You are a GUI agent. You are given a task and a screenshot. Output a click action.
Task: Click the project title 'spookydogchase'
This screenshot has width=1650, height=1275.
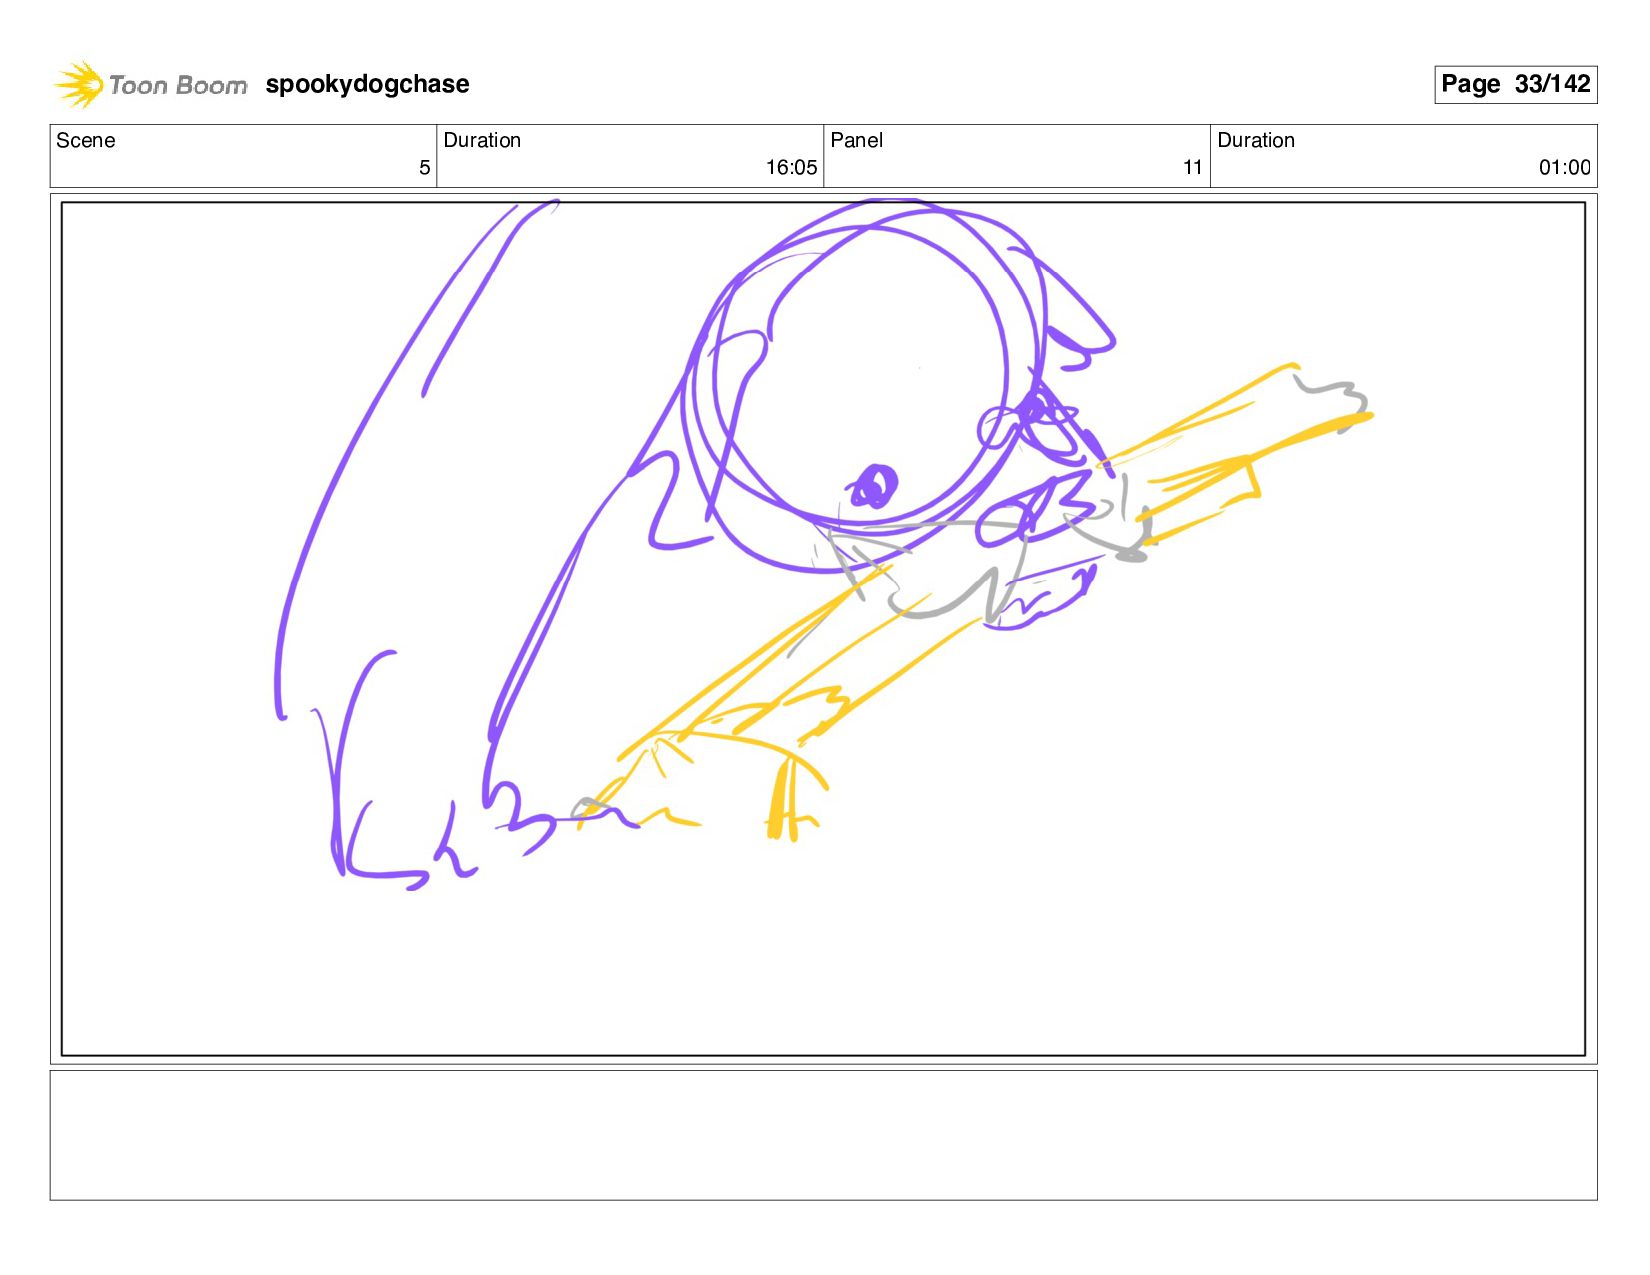pyautogui.click(x=367, y=84)
